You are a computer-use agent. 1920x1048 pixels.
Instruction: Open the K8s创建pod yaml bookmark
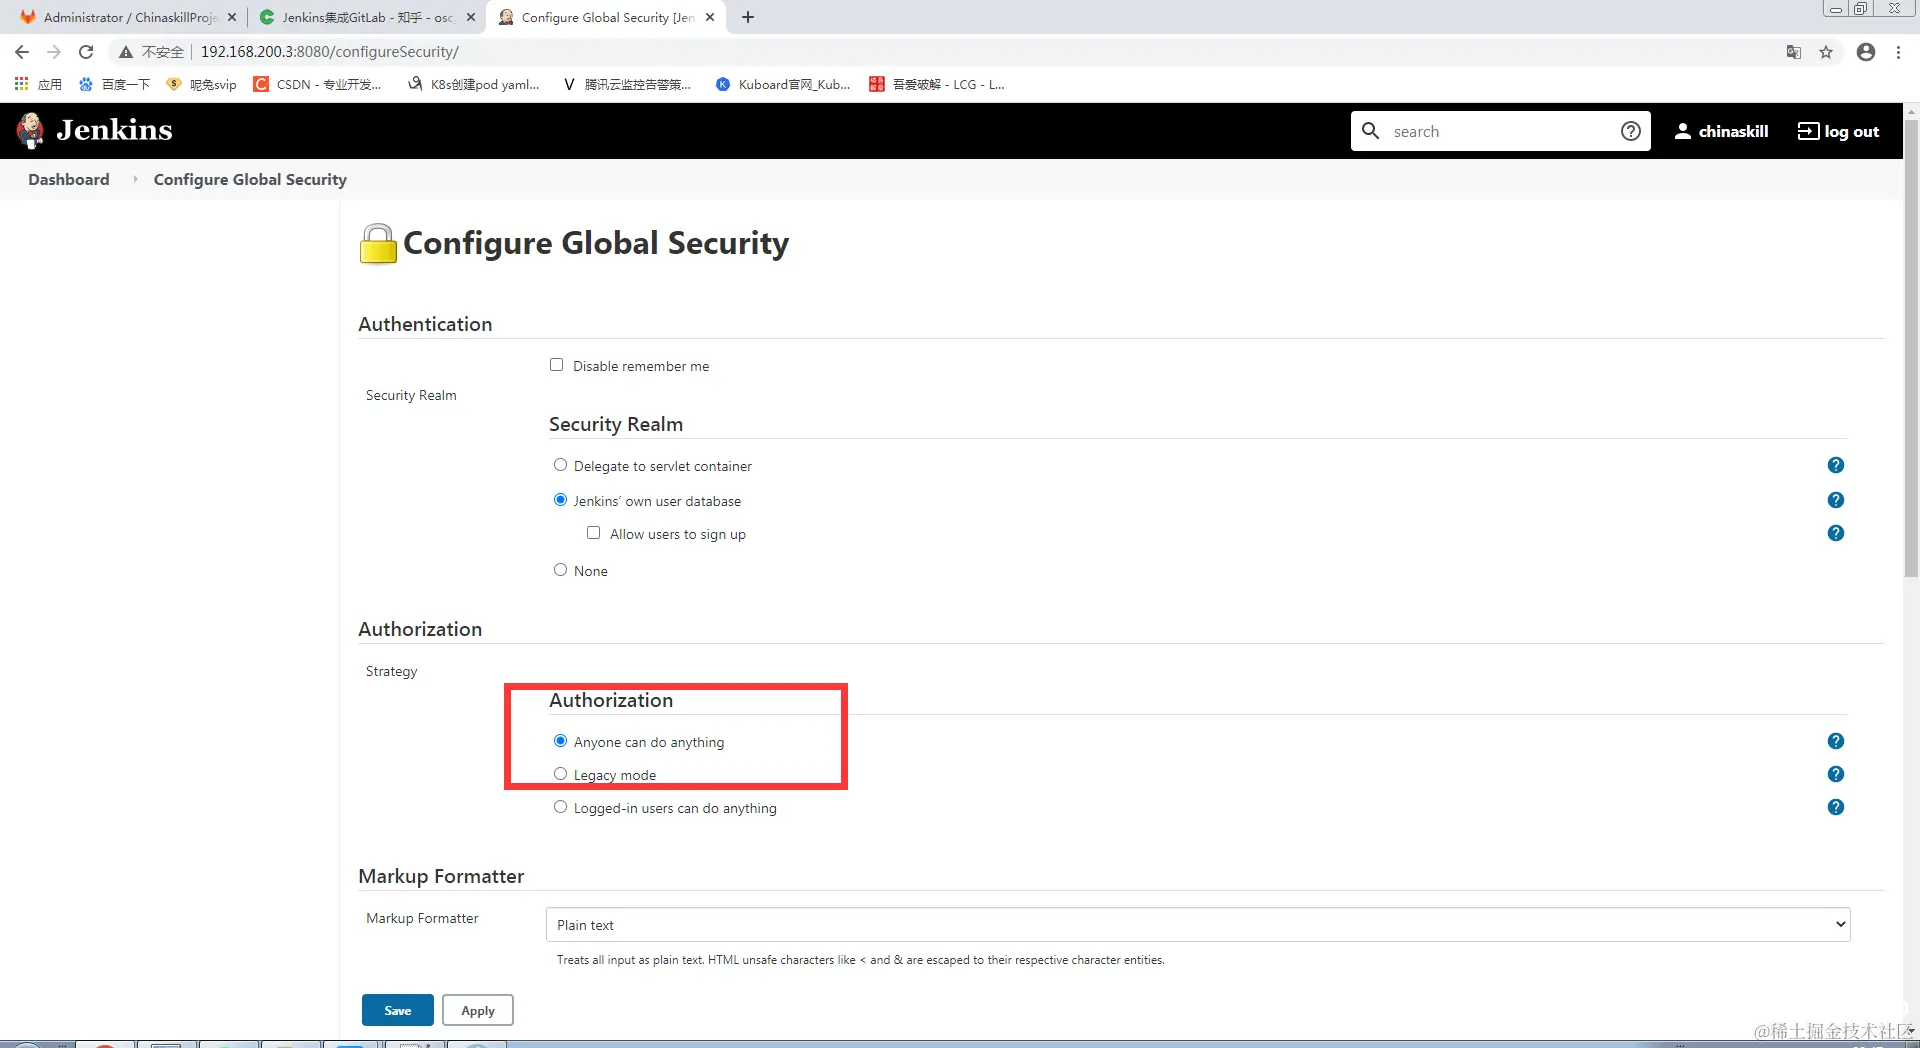point(473,84)
